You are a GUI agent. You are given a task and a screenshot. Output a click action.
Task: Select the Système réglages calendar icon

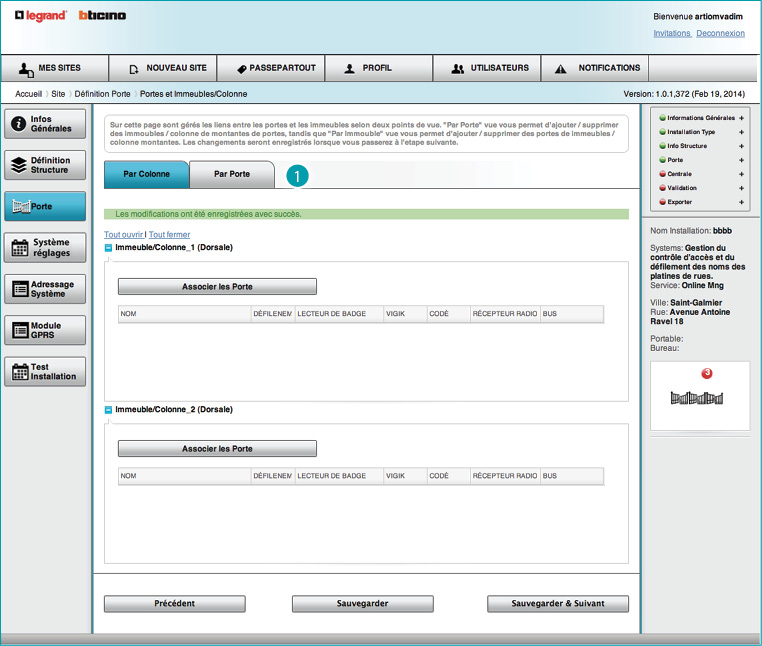point(18,248)
